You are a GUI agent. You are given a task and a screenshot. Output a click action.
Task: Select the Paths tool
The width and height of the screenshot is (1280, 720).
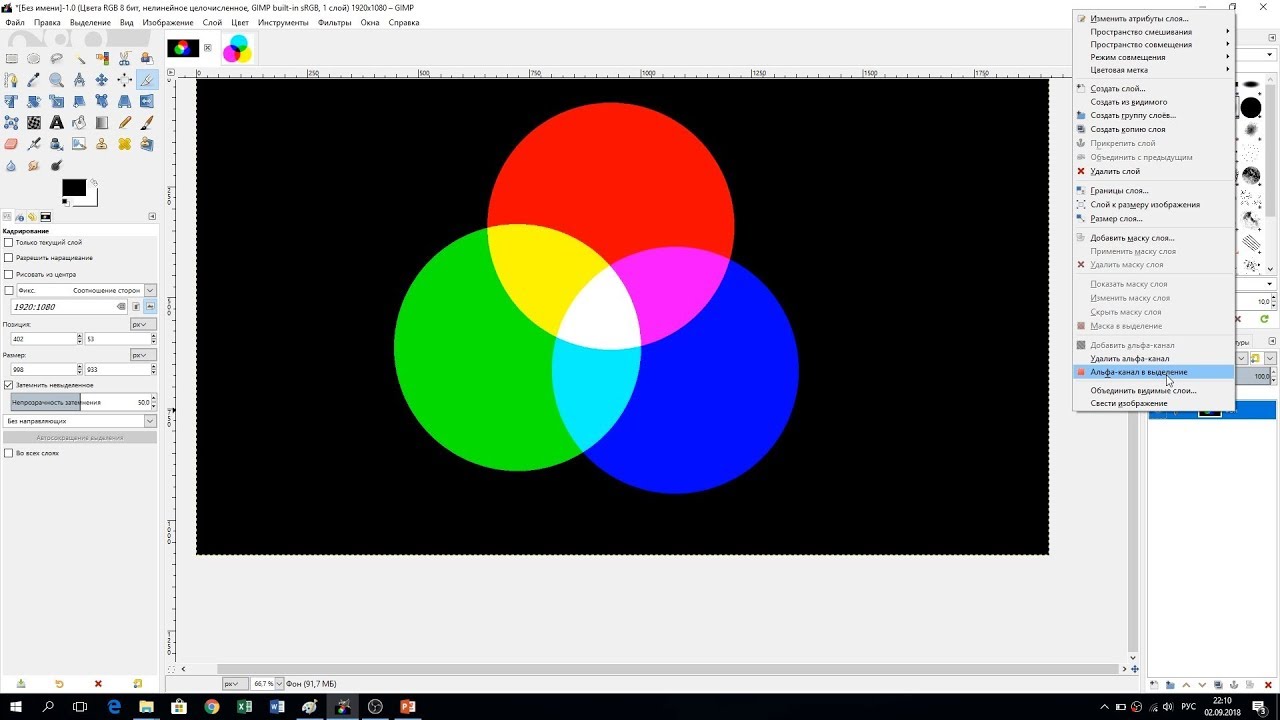[11, 79]
